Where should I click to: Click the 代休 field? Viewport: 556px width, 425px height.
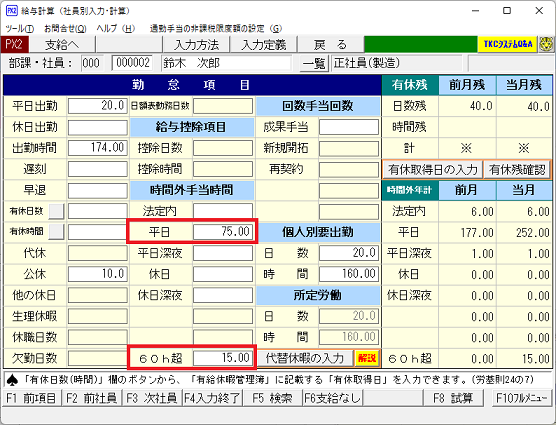(x=98, y=253)
